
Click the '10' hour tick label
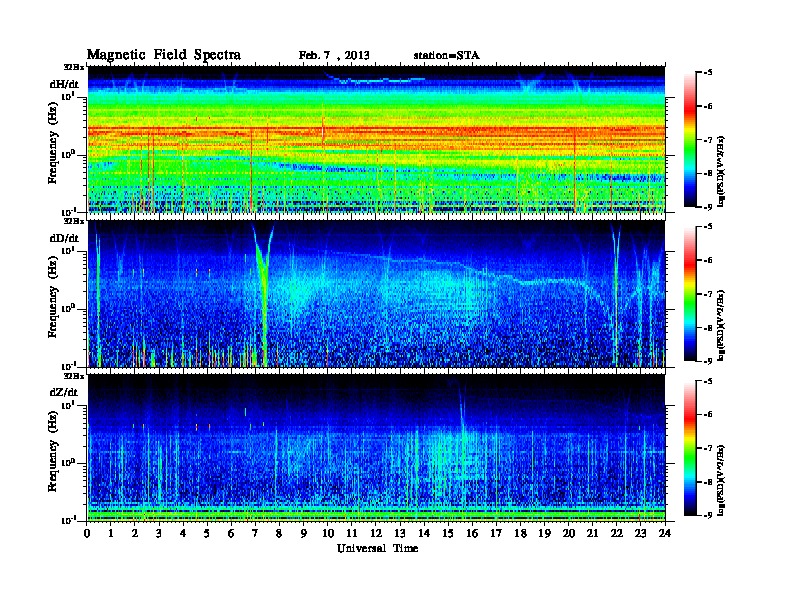(x=328, y=533)
